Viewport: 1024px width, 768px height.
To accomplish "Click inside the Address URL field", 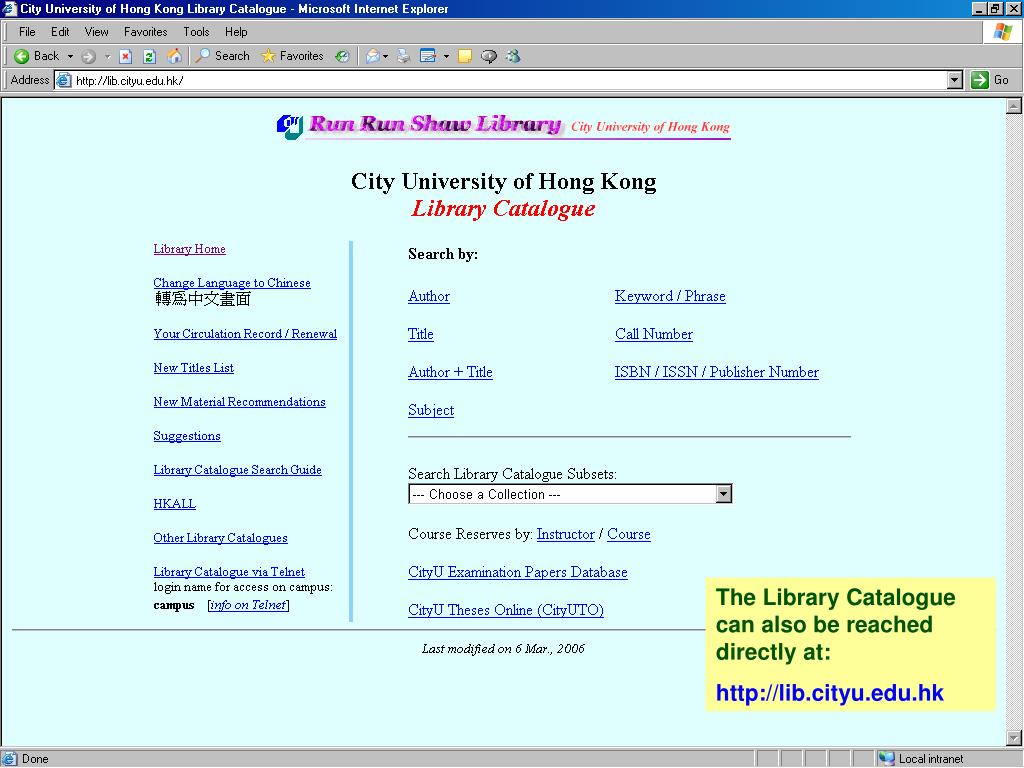I will (x=509, y=80).
